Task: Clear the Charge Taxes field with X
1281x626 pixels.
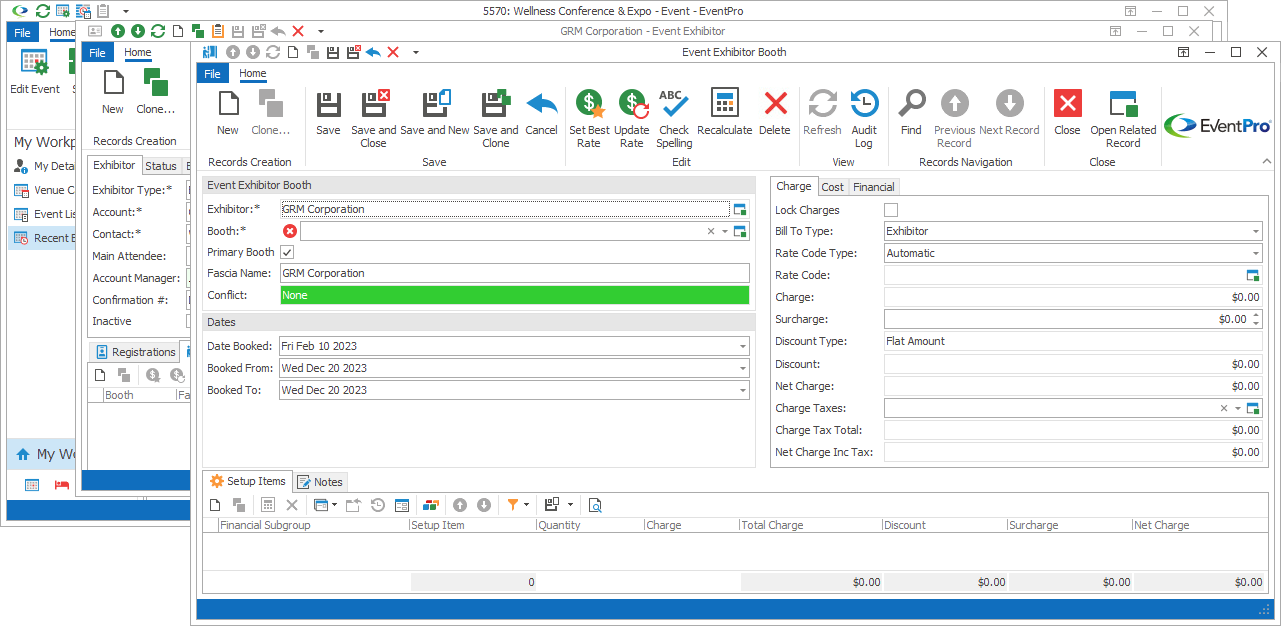Action: (x=1224, y=408)
